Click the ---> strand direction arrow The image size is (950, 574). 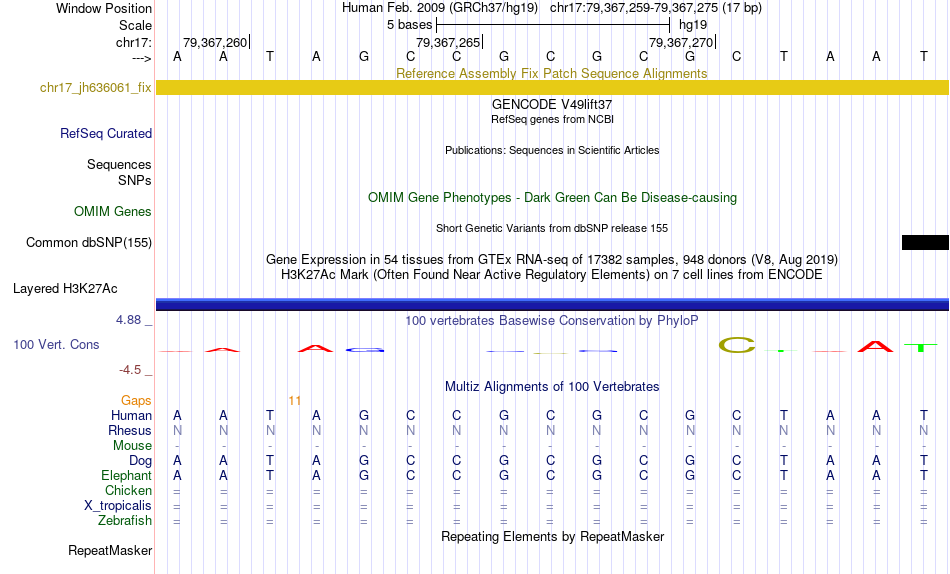tap(142, 58)
